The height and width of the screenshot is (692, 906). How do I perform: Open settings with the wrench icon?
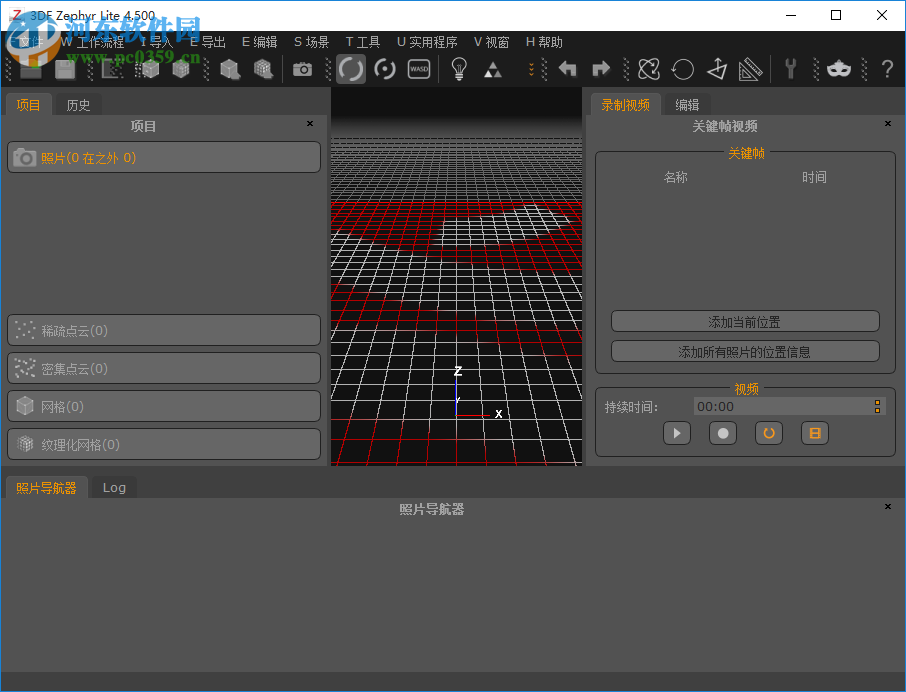pos(790,69)
